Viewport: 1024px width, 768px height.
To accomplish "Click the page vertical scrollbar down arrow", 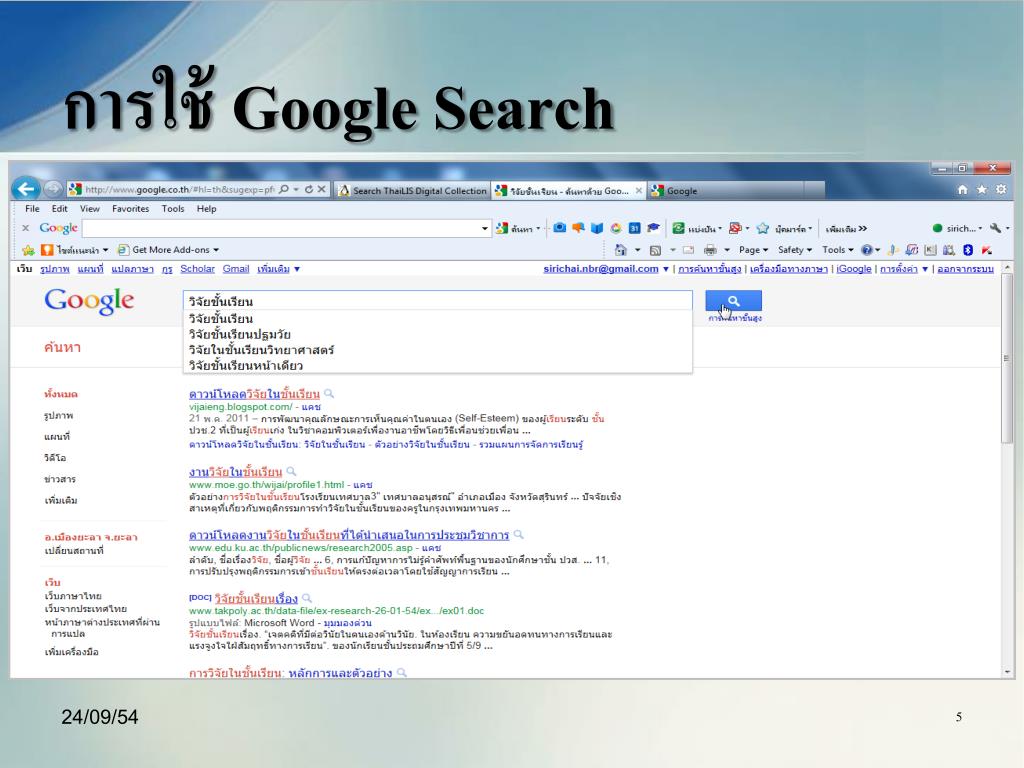I will click(1007, 671).
